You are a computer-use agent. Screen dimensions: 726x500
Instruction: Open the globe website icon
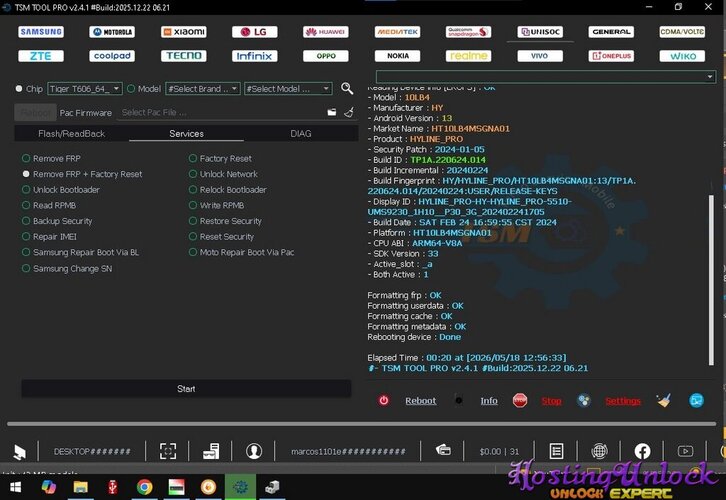[600, 451]
